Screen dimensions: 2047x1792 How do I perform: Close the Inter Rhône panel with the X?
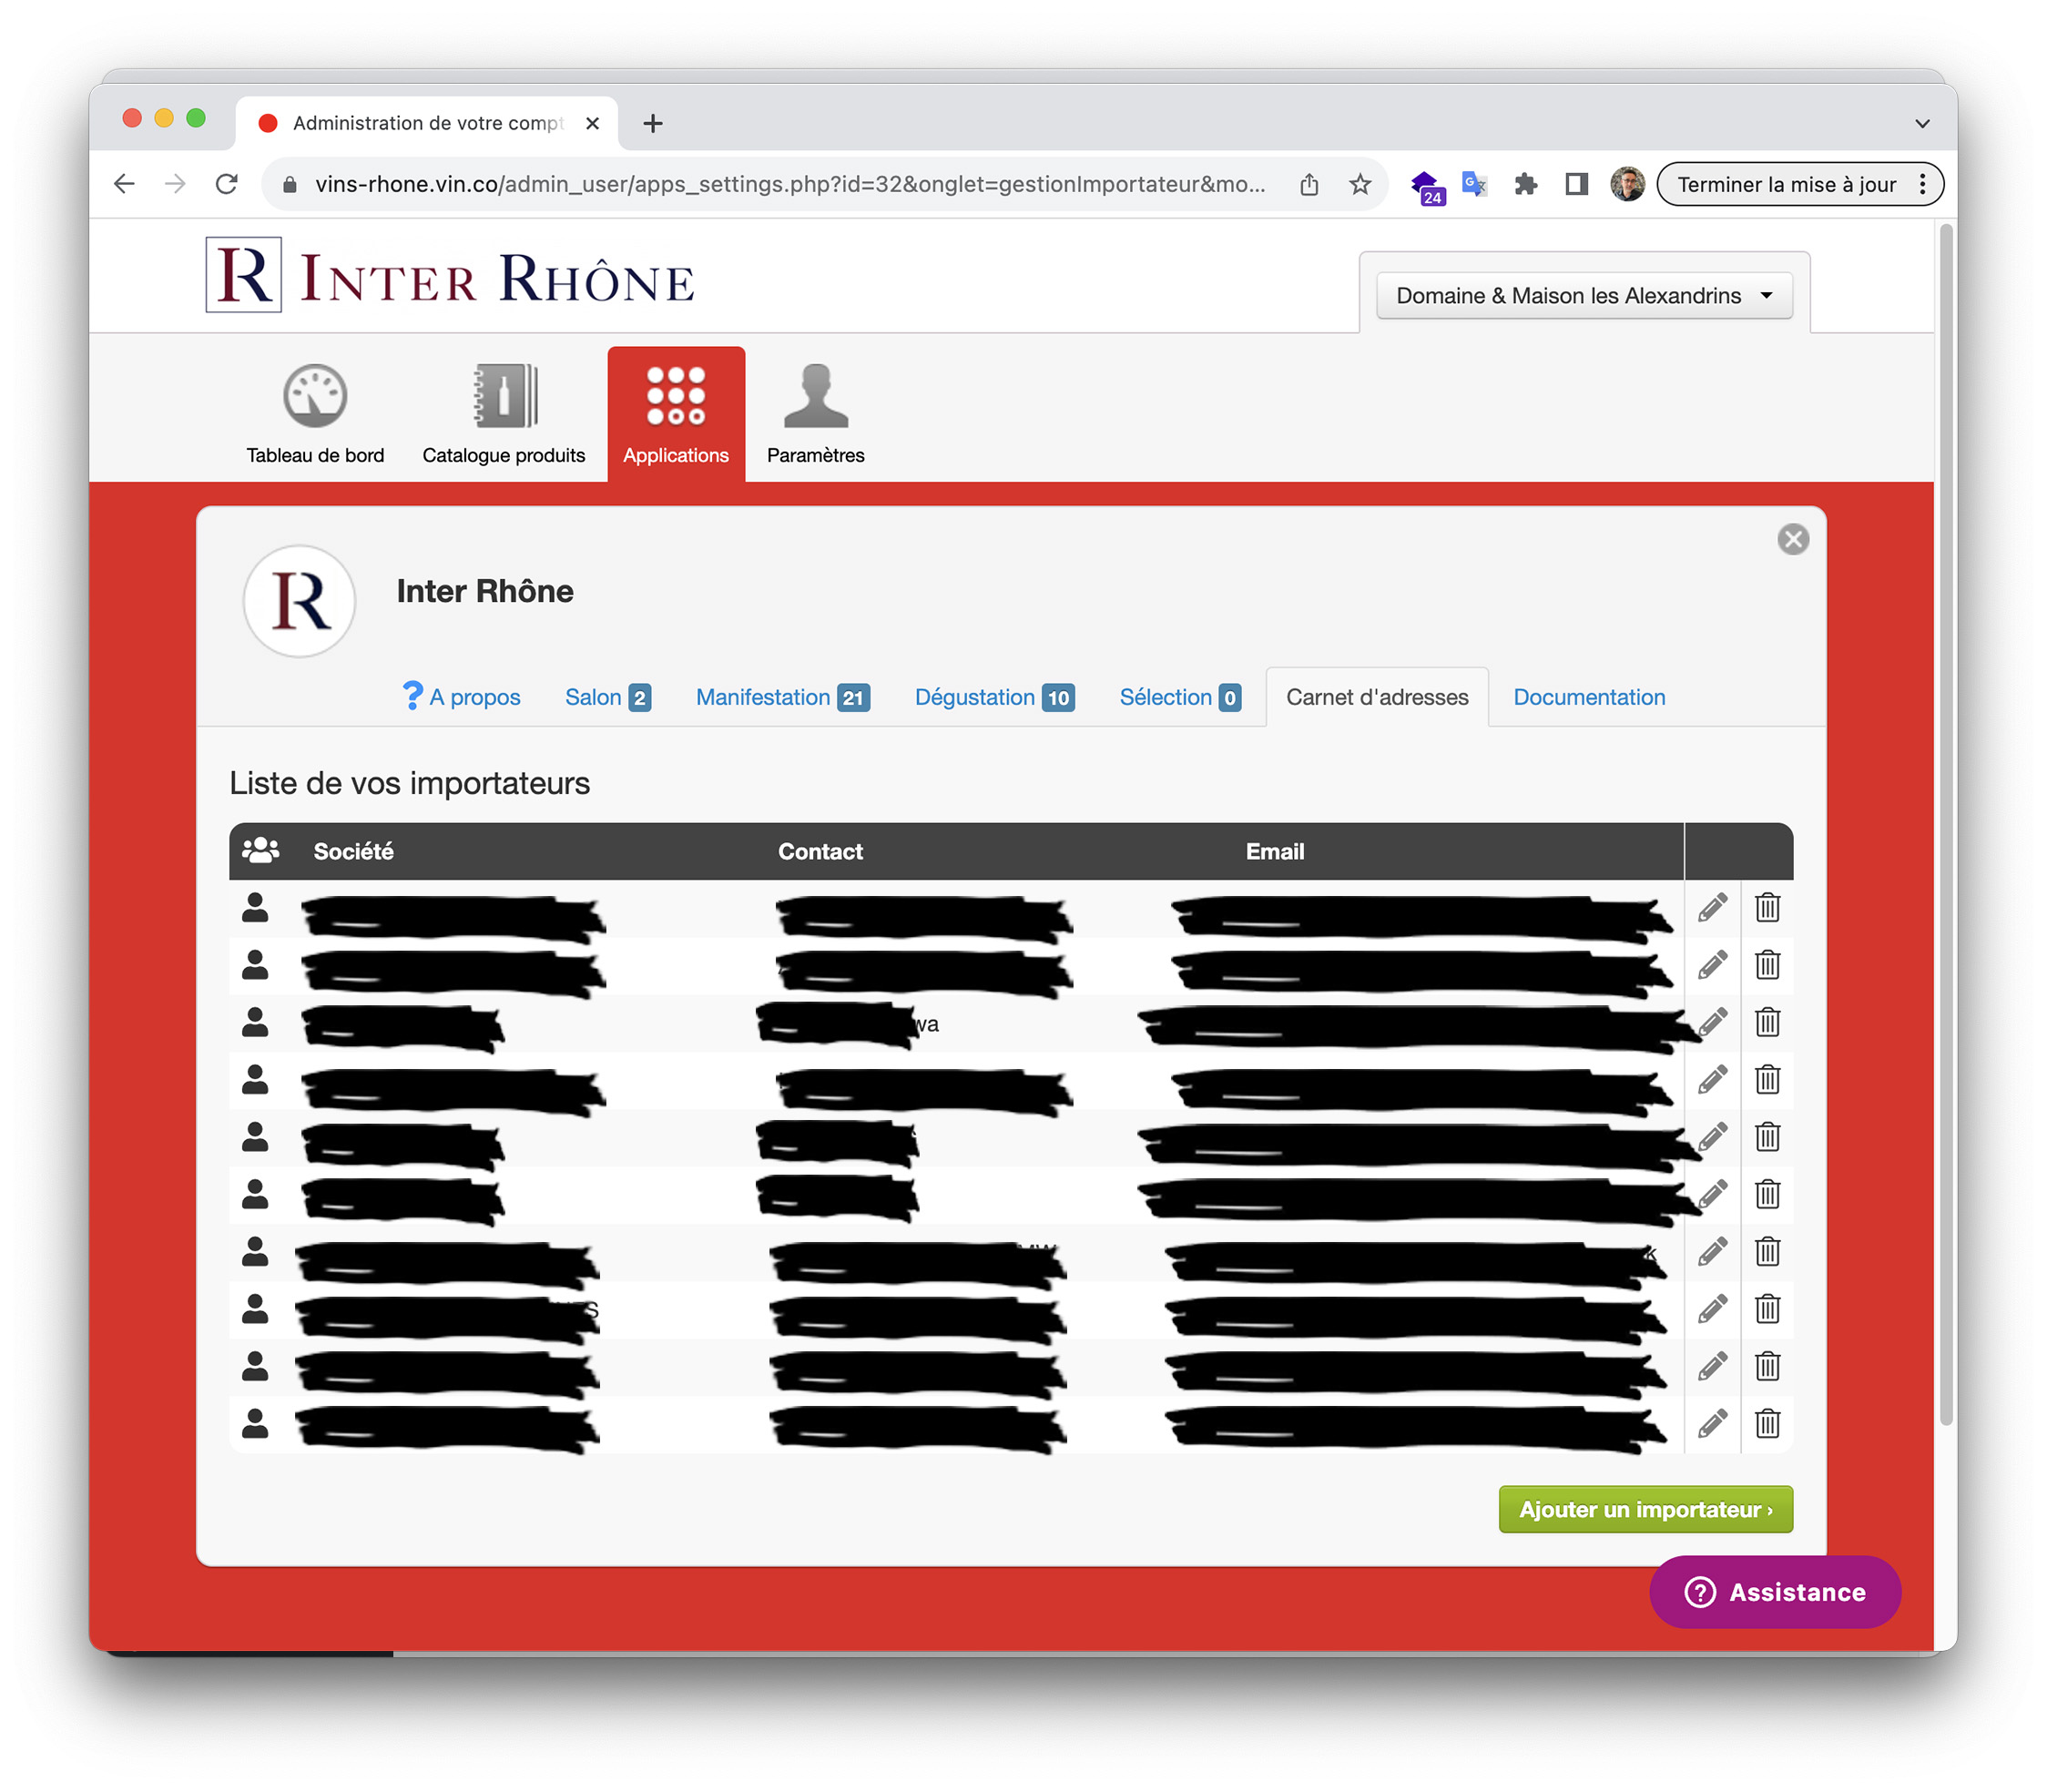pyautogui.click(x=1792, y=539)
